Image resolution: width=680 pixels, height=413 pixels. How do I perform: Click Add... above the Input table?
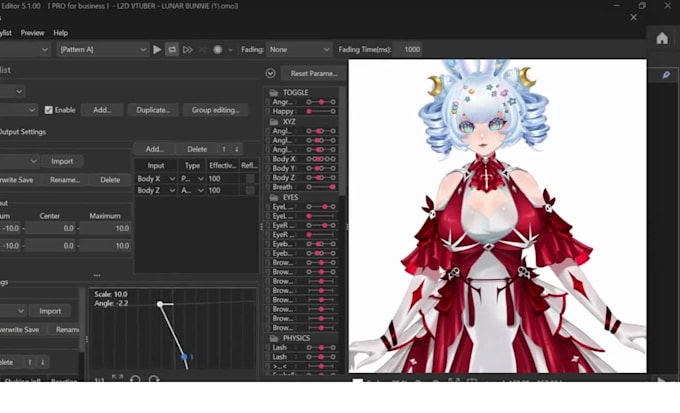pos(154,149)
